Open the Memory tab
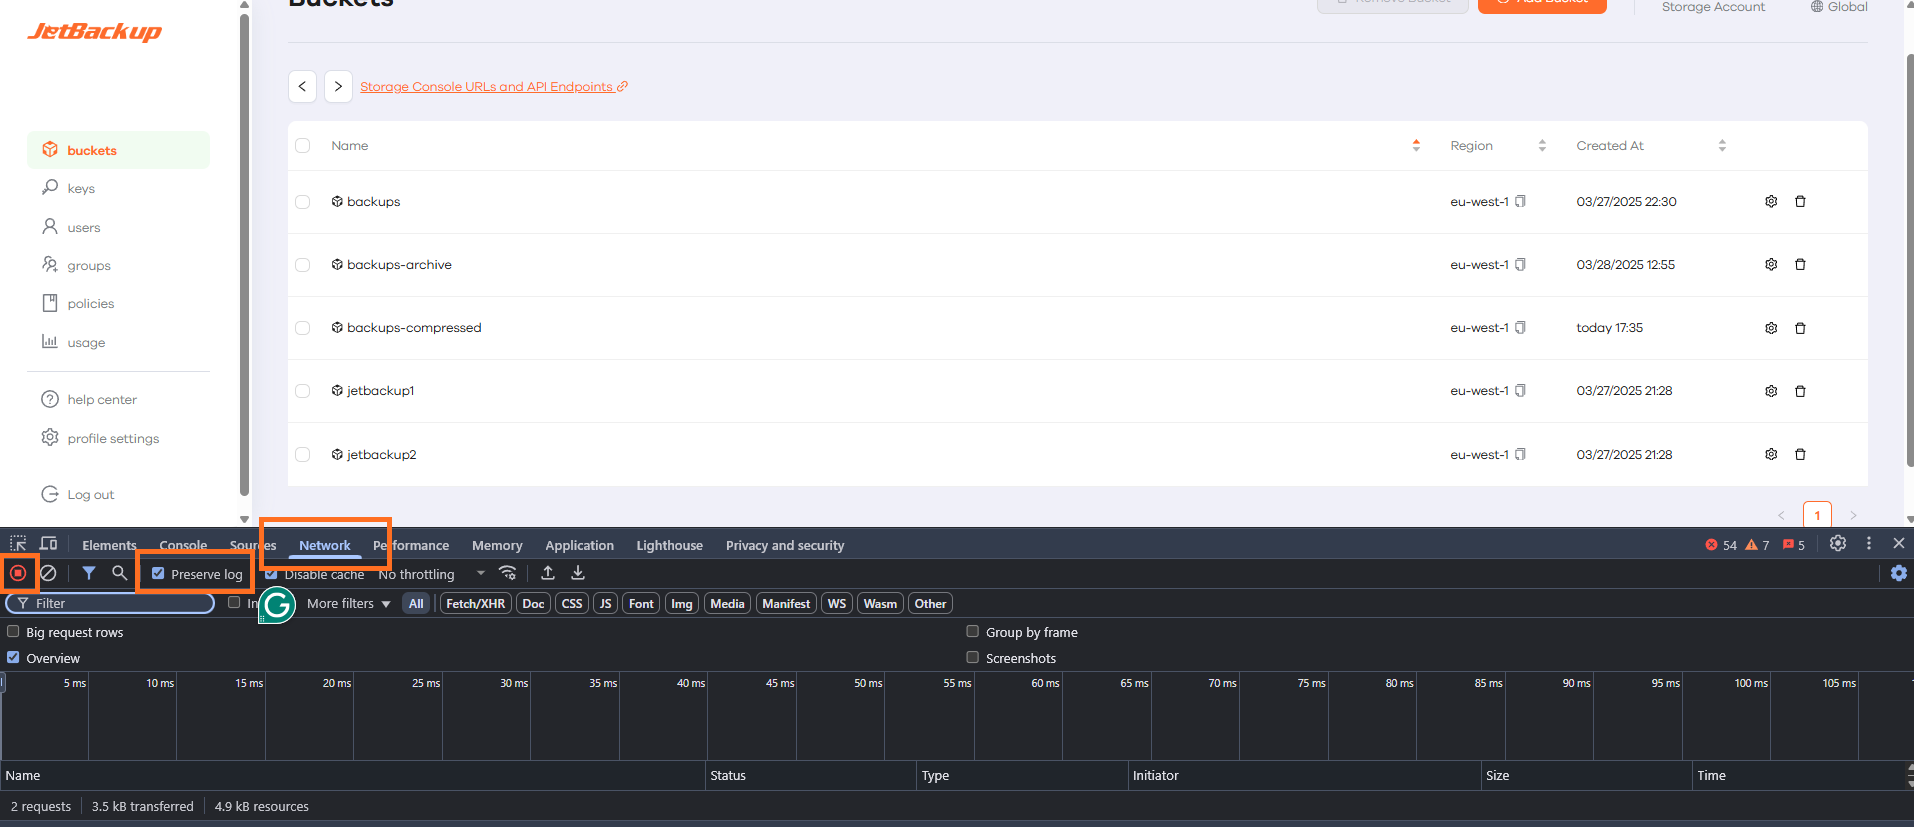Viewport: 1914px width, 827px height. pyautogui.click(x=497, y=545)
